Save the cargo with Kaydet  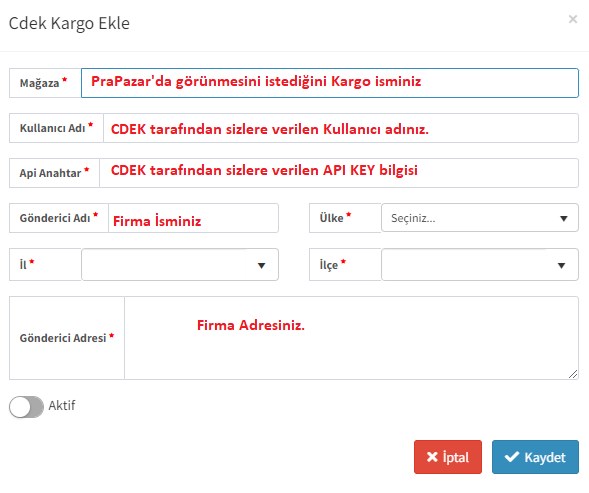[535, 457]
